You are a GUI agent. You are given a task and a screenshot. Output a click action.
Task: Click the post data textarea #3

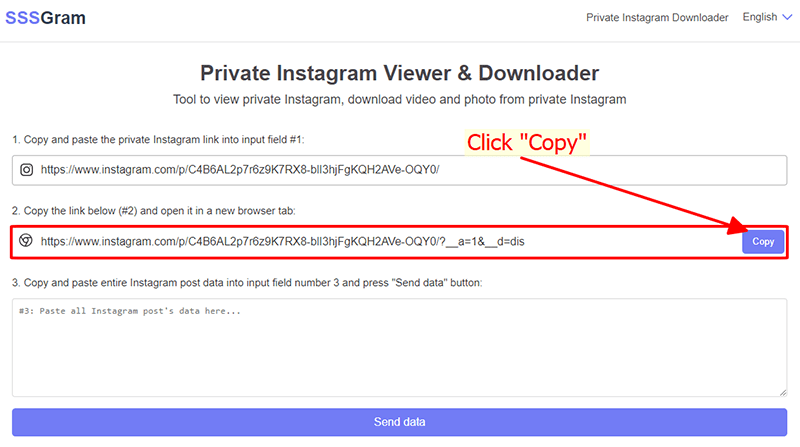(399, 347)
